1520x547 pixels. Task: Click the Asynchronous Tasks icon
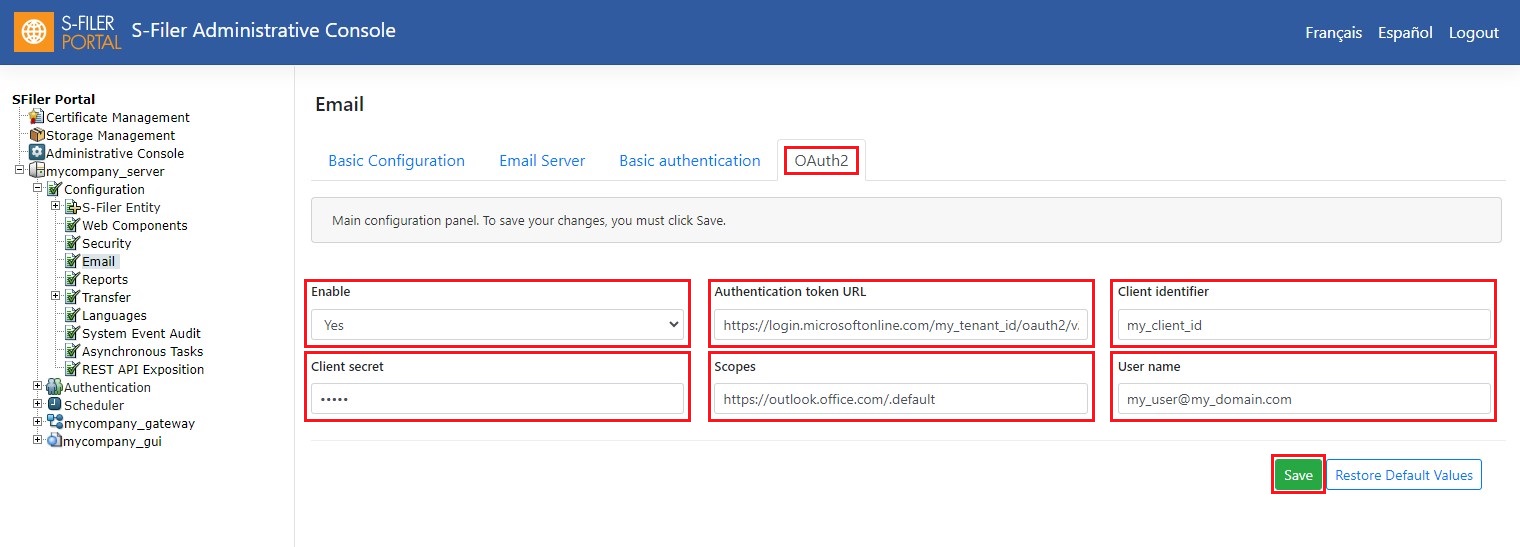(73, 351)
